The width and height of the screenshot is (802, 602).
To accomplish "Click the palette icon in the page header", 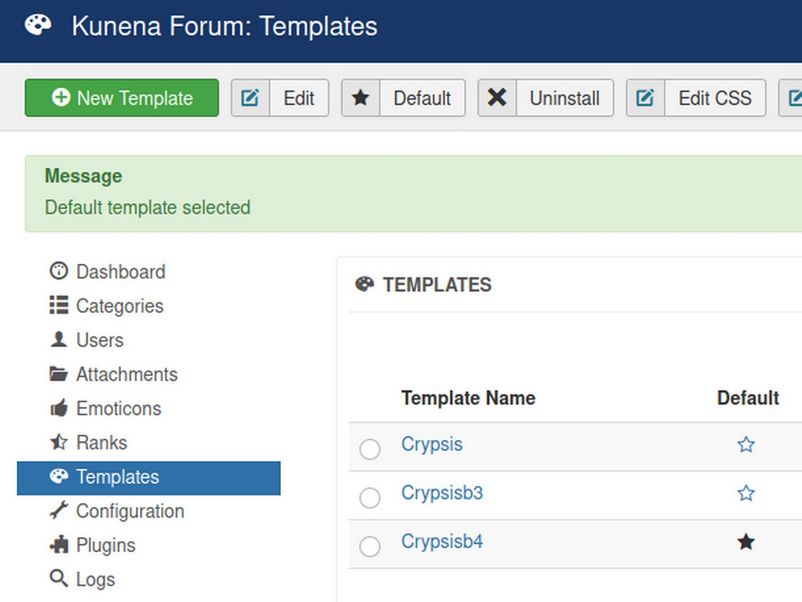I will click(38, 25).
